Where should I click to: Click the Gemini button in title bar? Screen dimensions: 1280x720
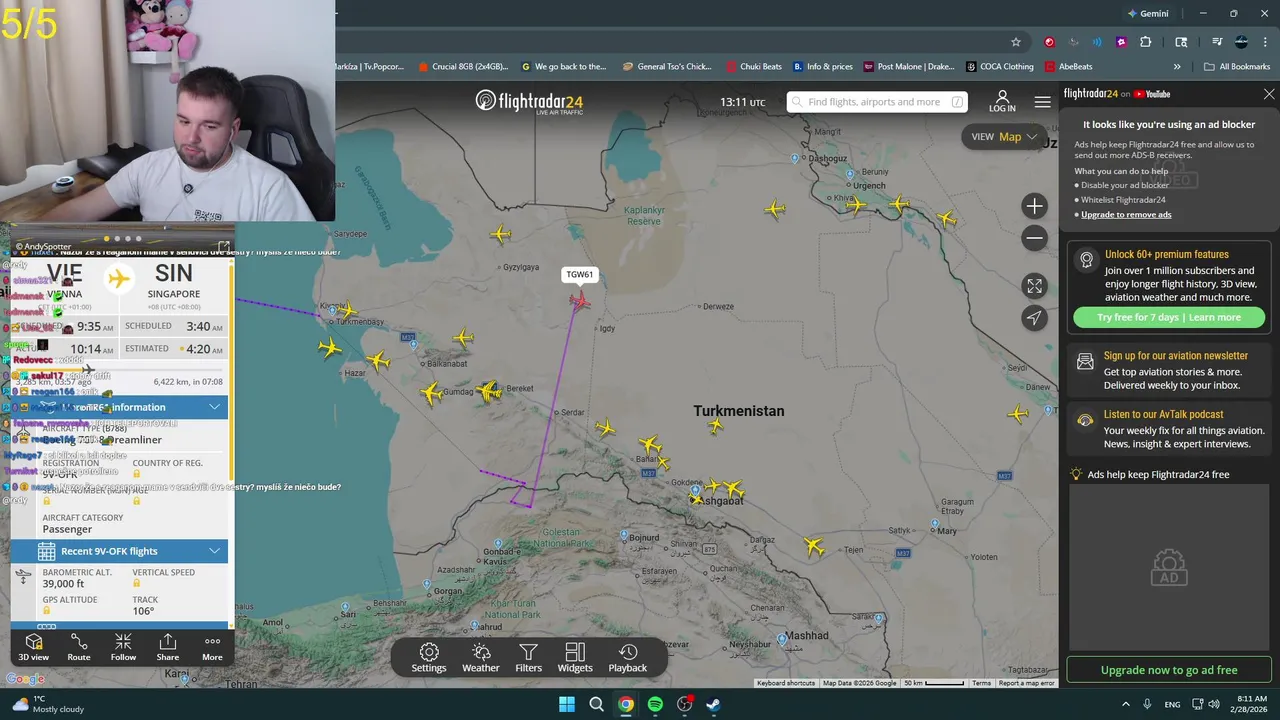1148,14
